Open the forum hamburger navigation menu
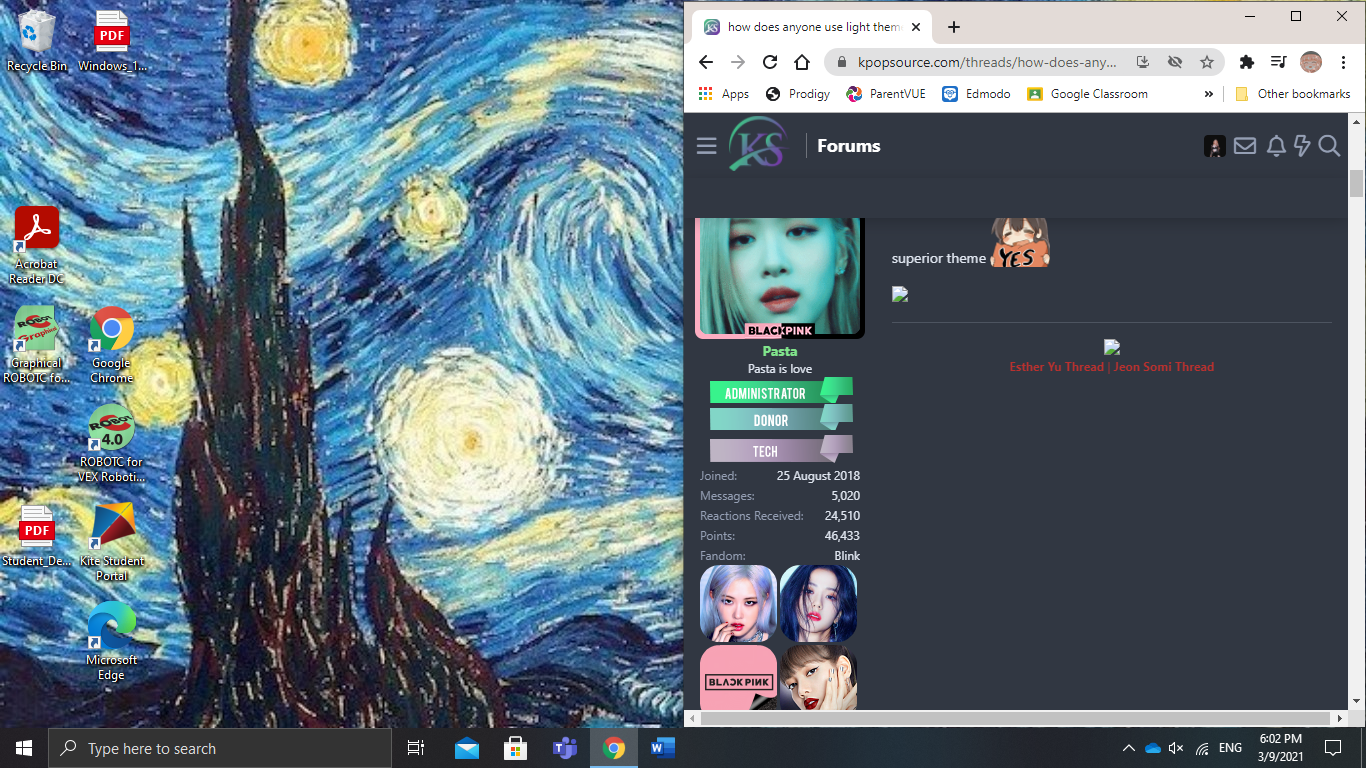The height and width of the screenshot is (768, 1366). [x=707, y=146]
